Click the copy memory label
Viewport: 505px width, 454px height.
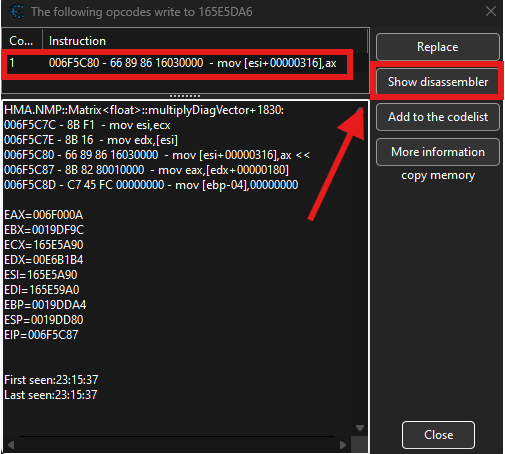tap(438, 175)
